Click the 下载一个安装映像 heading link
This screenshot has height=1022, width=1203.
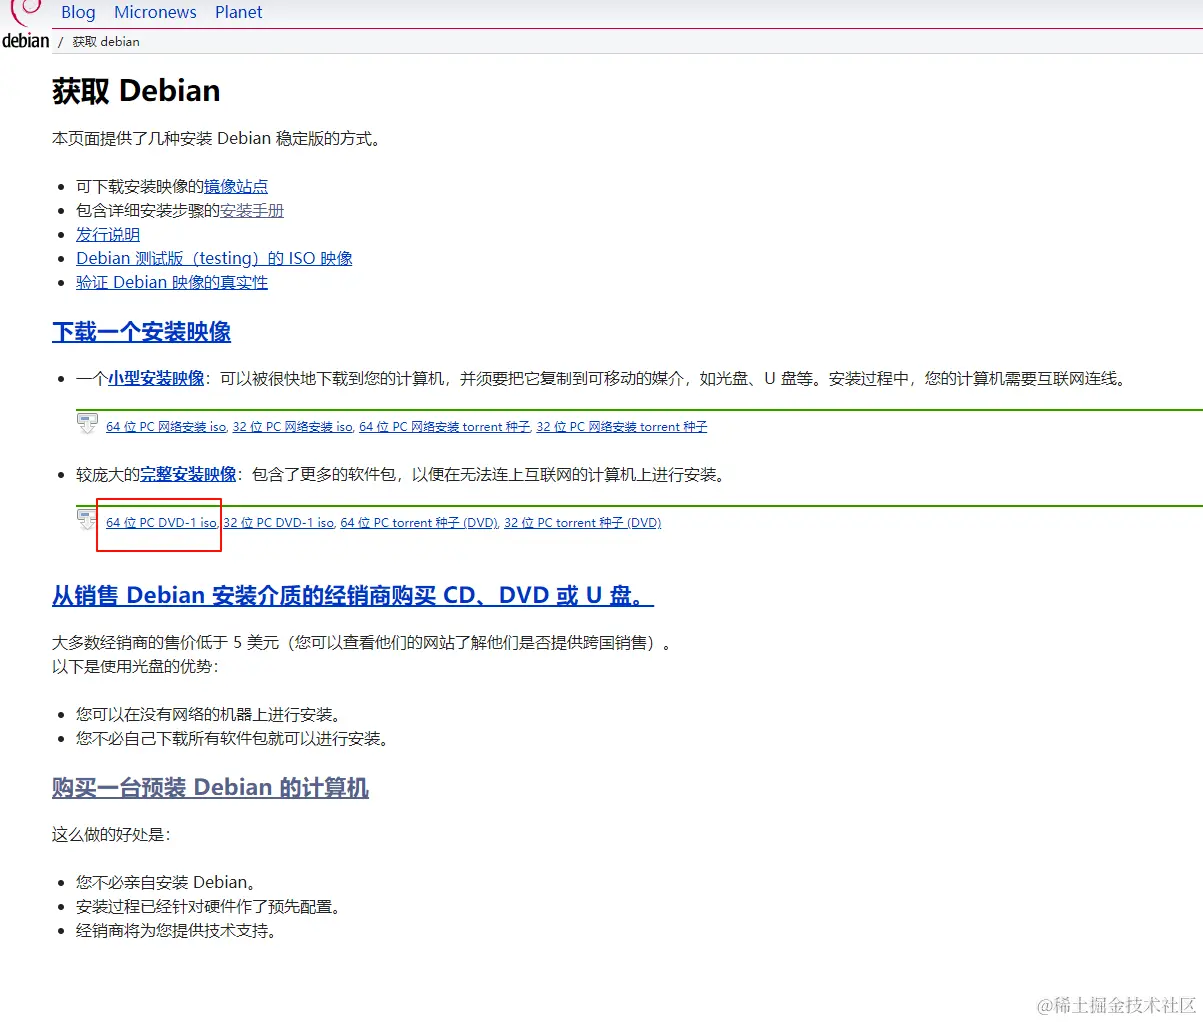click(142, 332)
